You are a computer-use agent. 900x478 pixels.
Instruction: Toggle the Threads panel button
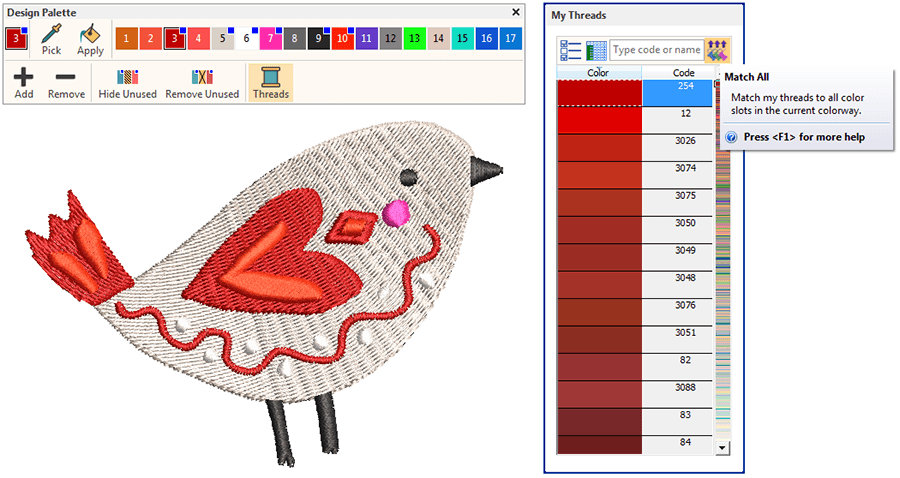point(270,82)
